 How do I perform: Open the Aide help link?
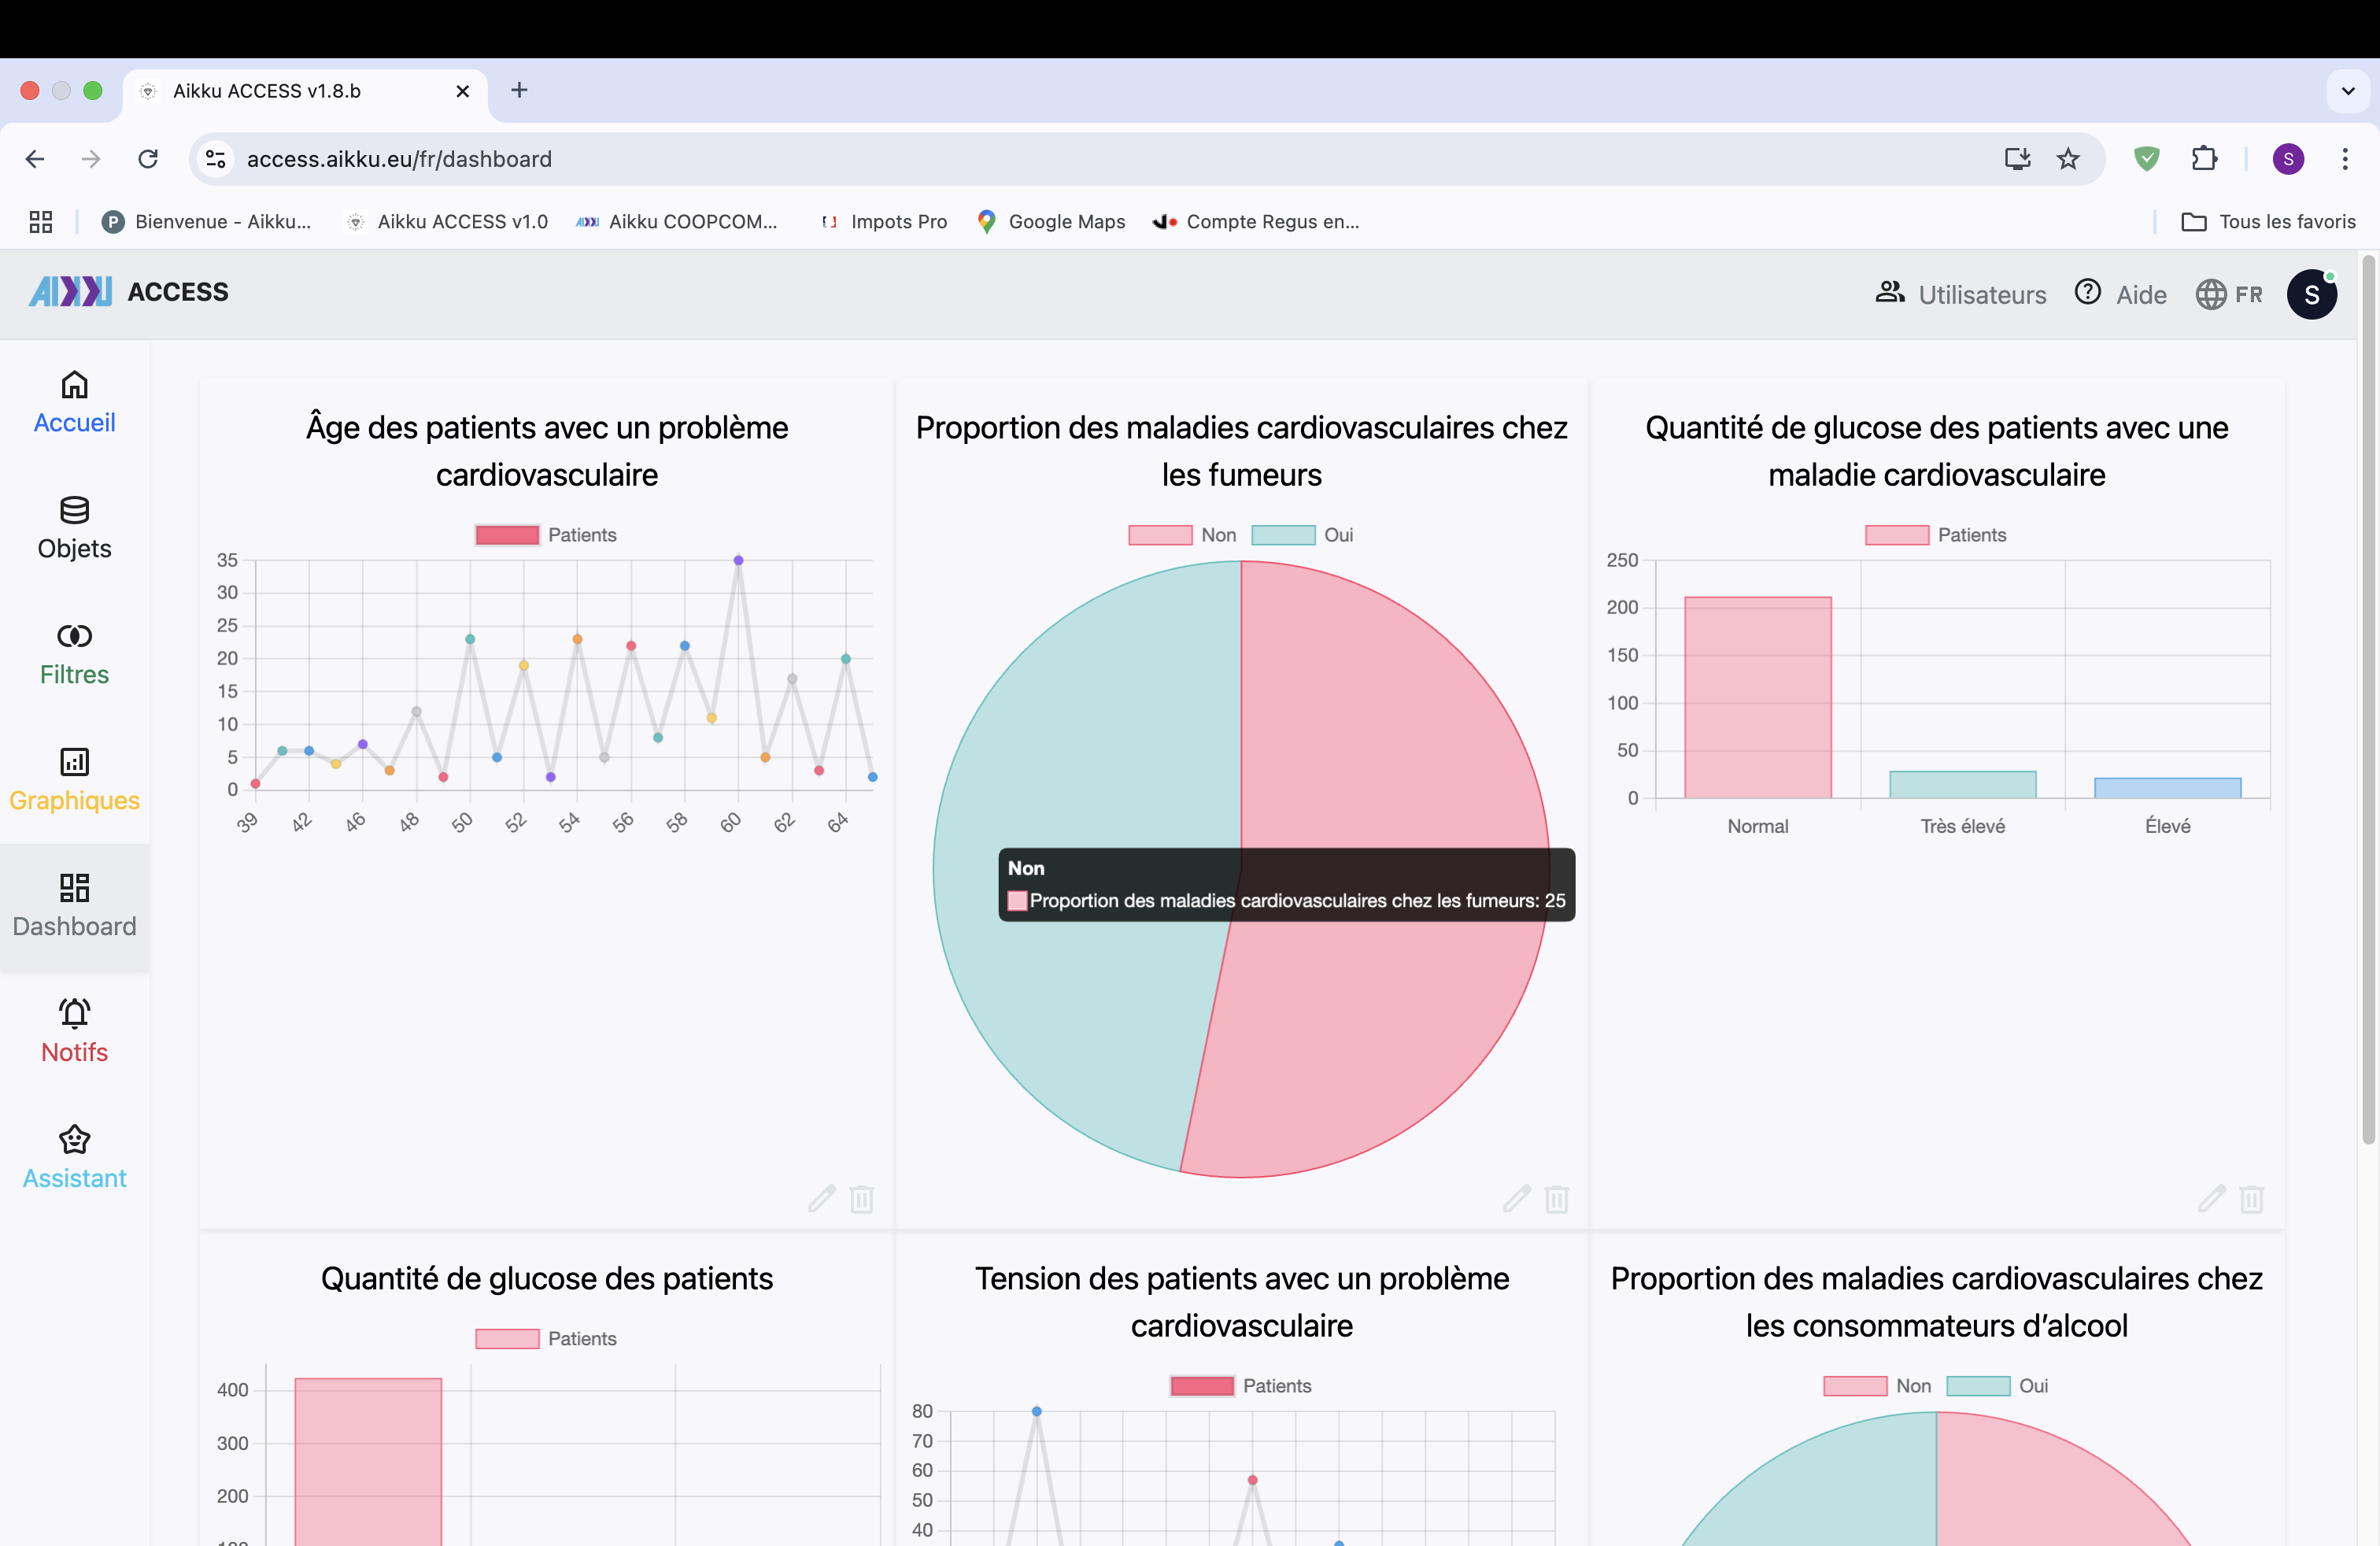point(2121,294)
